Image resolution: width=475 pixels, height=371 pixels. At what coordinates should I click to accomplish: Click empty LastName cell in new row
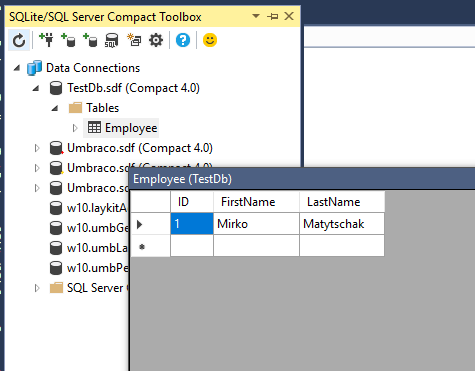[x=342, y=246]
